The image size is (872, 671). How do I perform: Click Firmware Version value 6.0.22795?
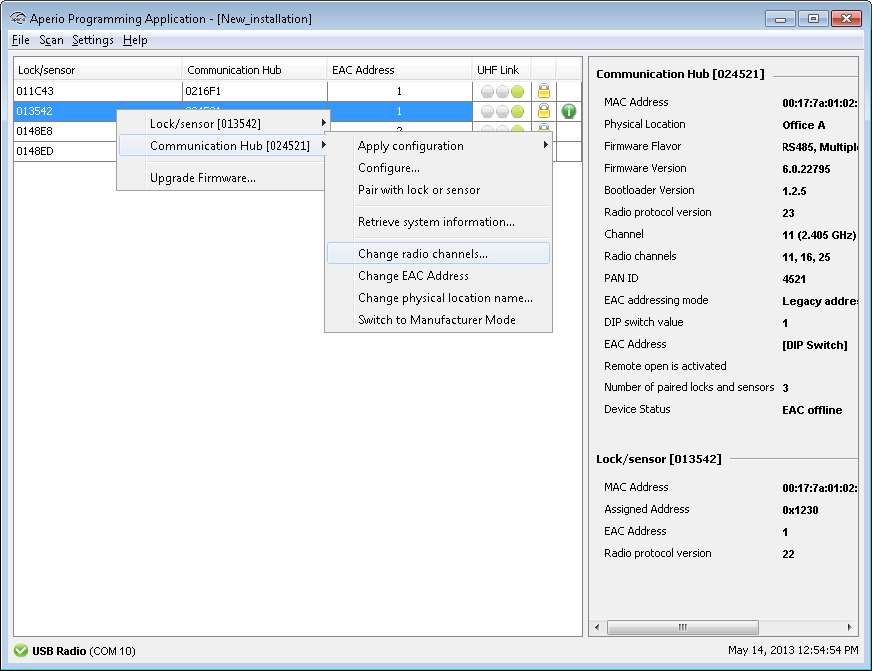click(x=806, y=169)
